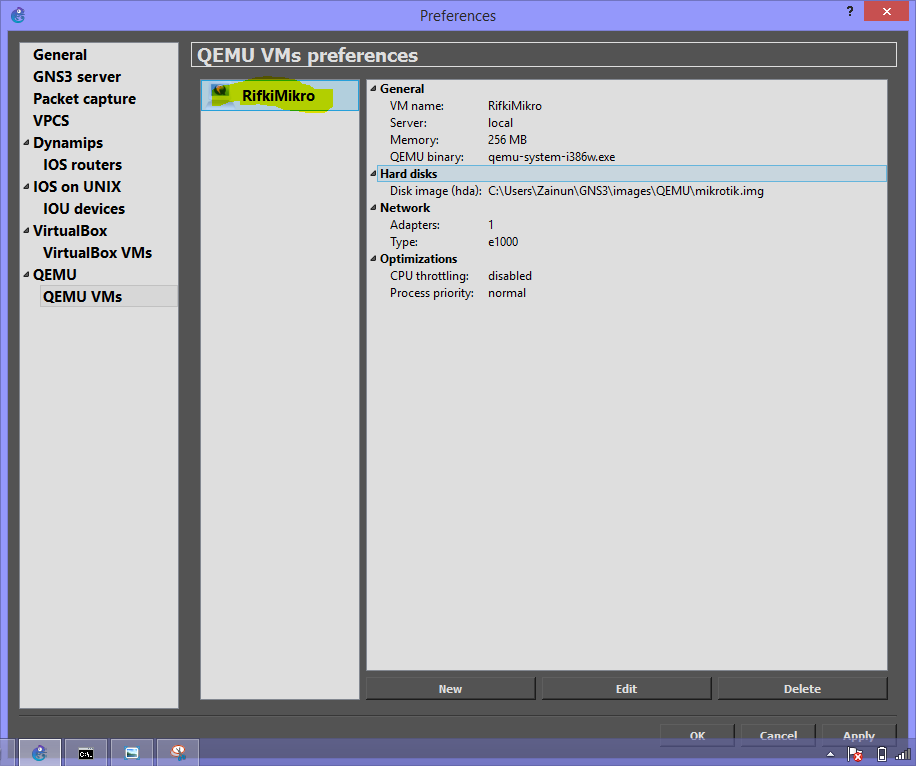Select VirtualBox in sidebar
Screen dimensions: 916x766
tap(70, 231)
